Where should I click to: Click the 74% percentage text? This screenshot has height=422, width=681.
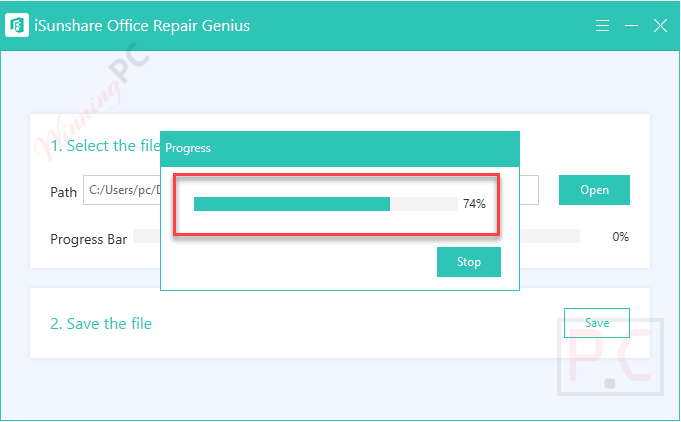click(x=474, y=204)
